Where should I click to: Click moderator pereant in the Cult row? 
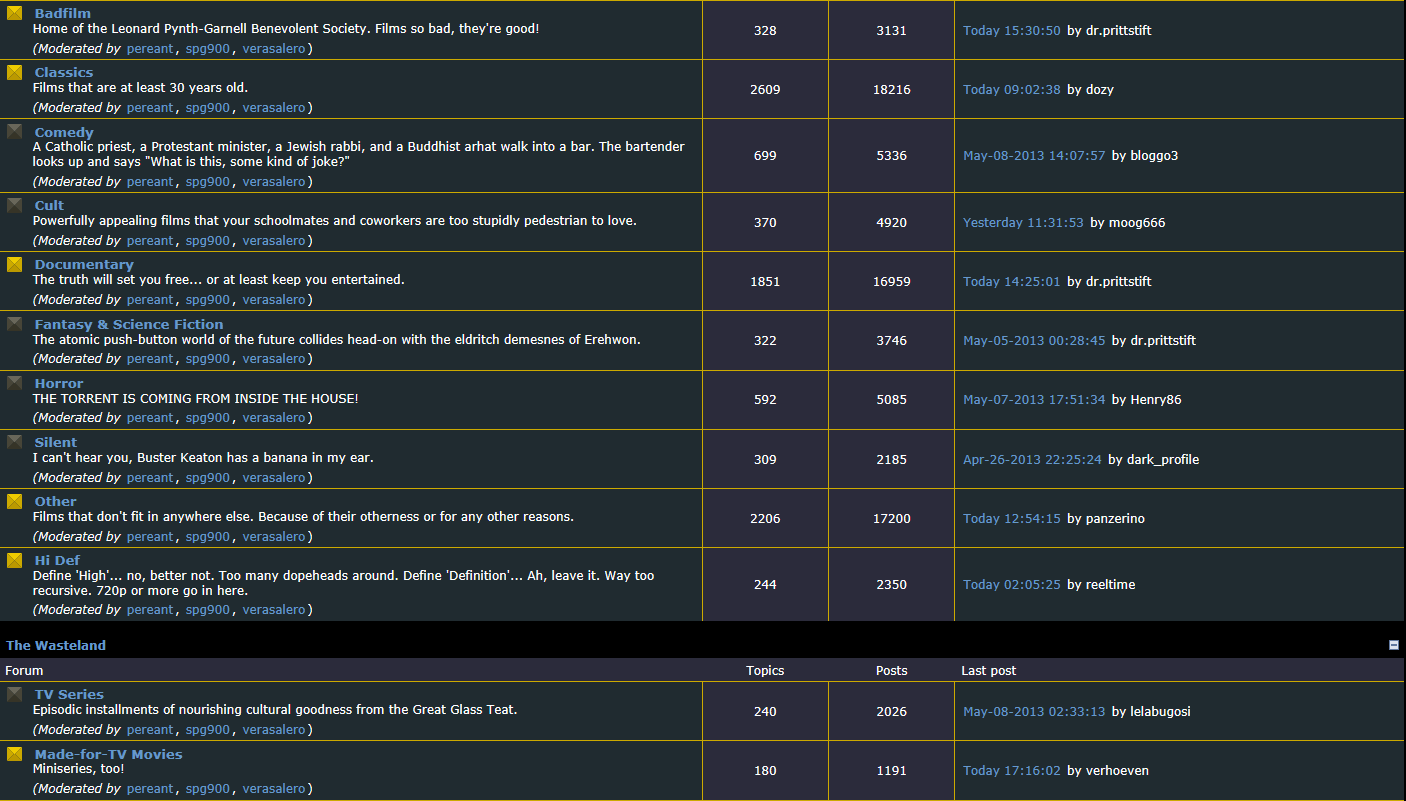[150, 240]
